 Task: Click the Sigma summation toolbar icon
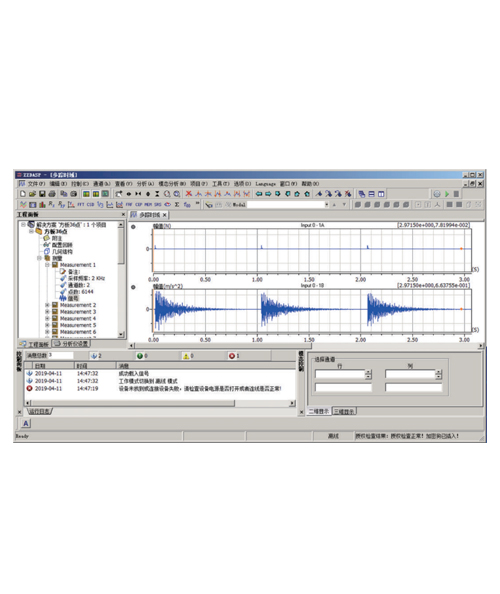[x=177, y=205]
